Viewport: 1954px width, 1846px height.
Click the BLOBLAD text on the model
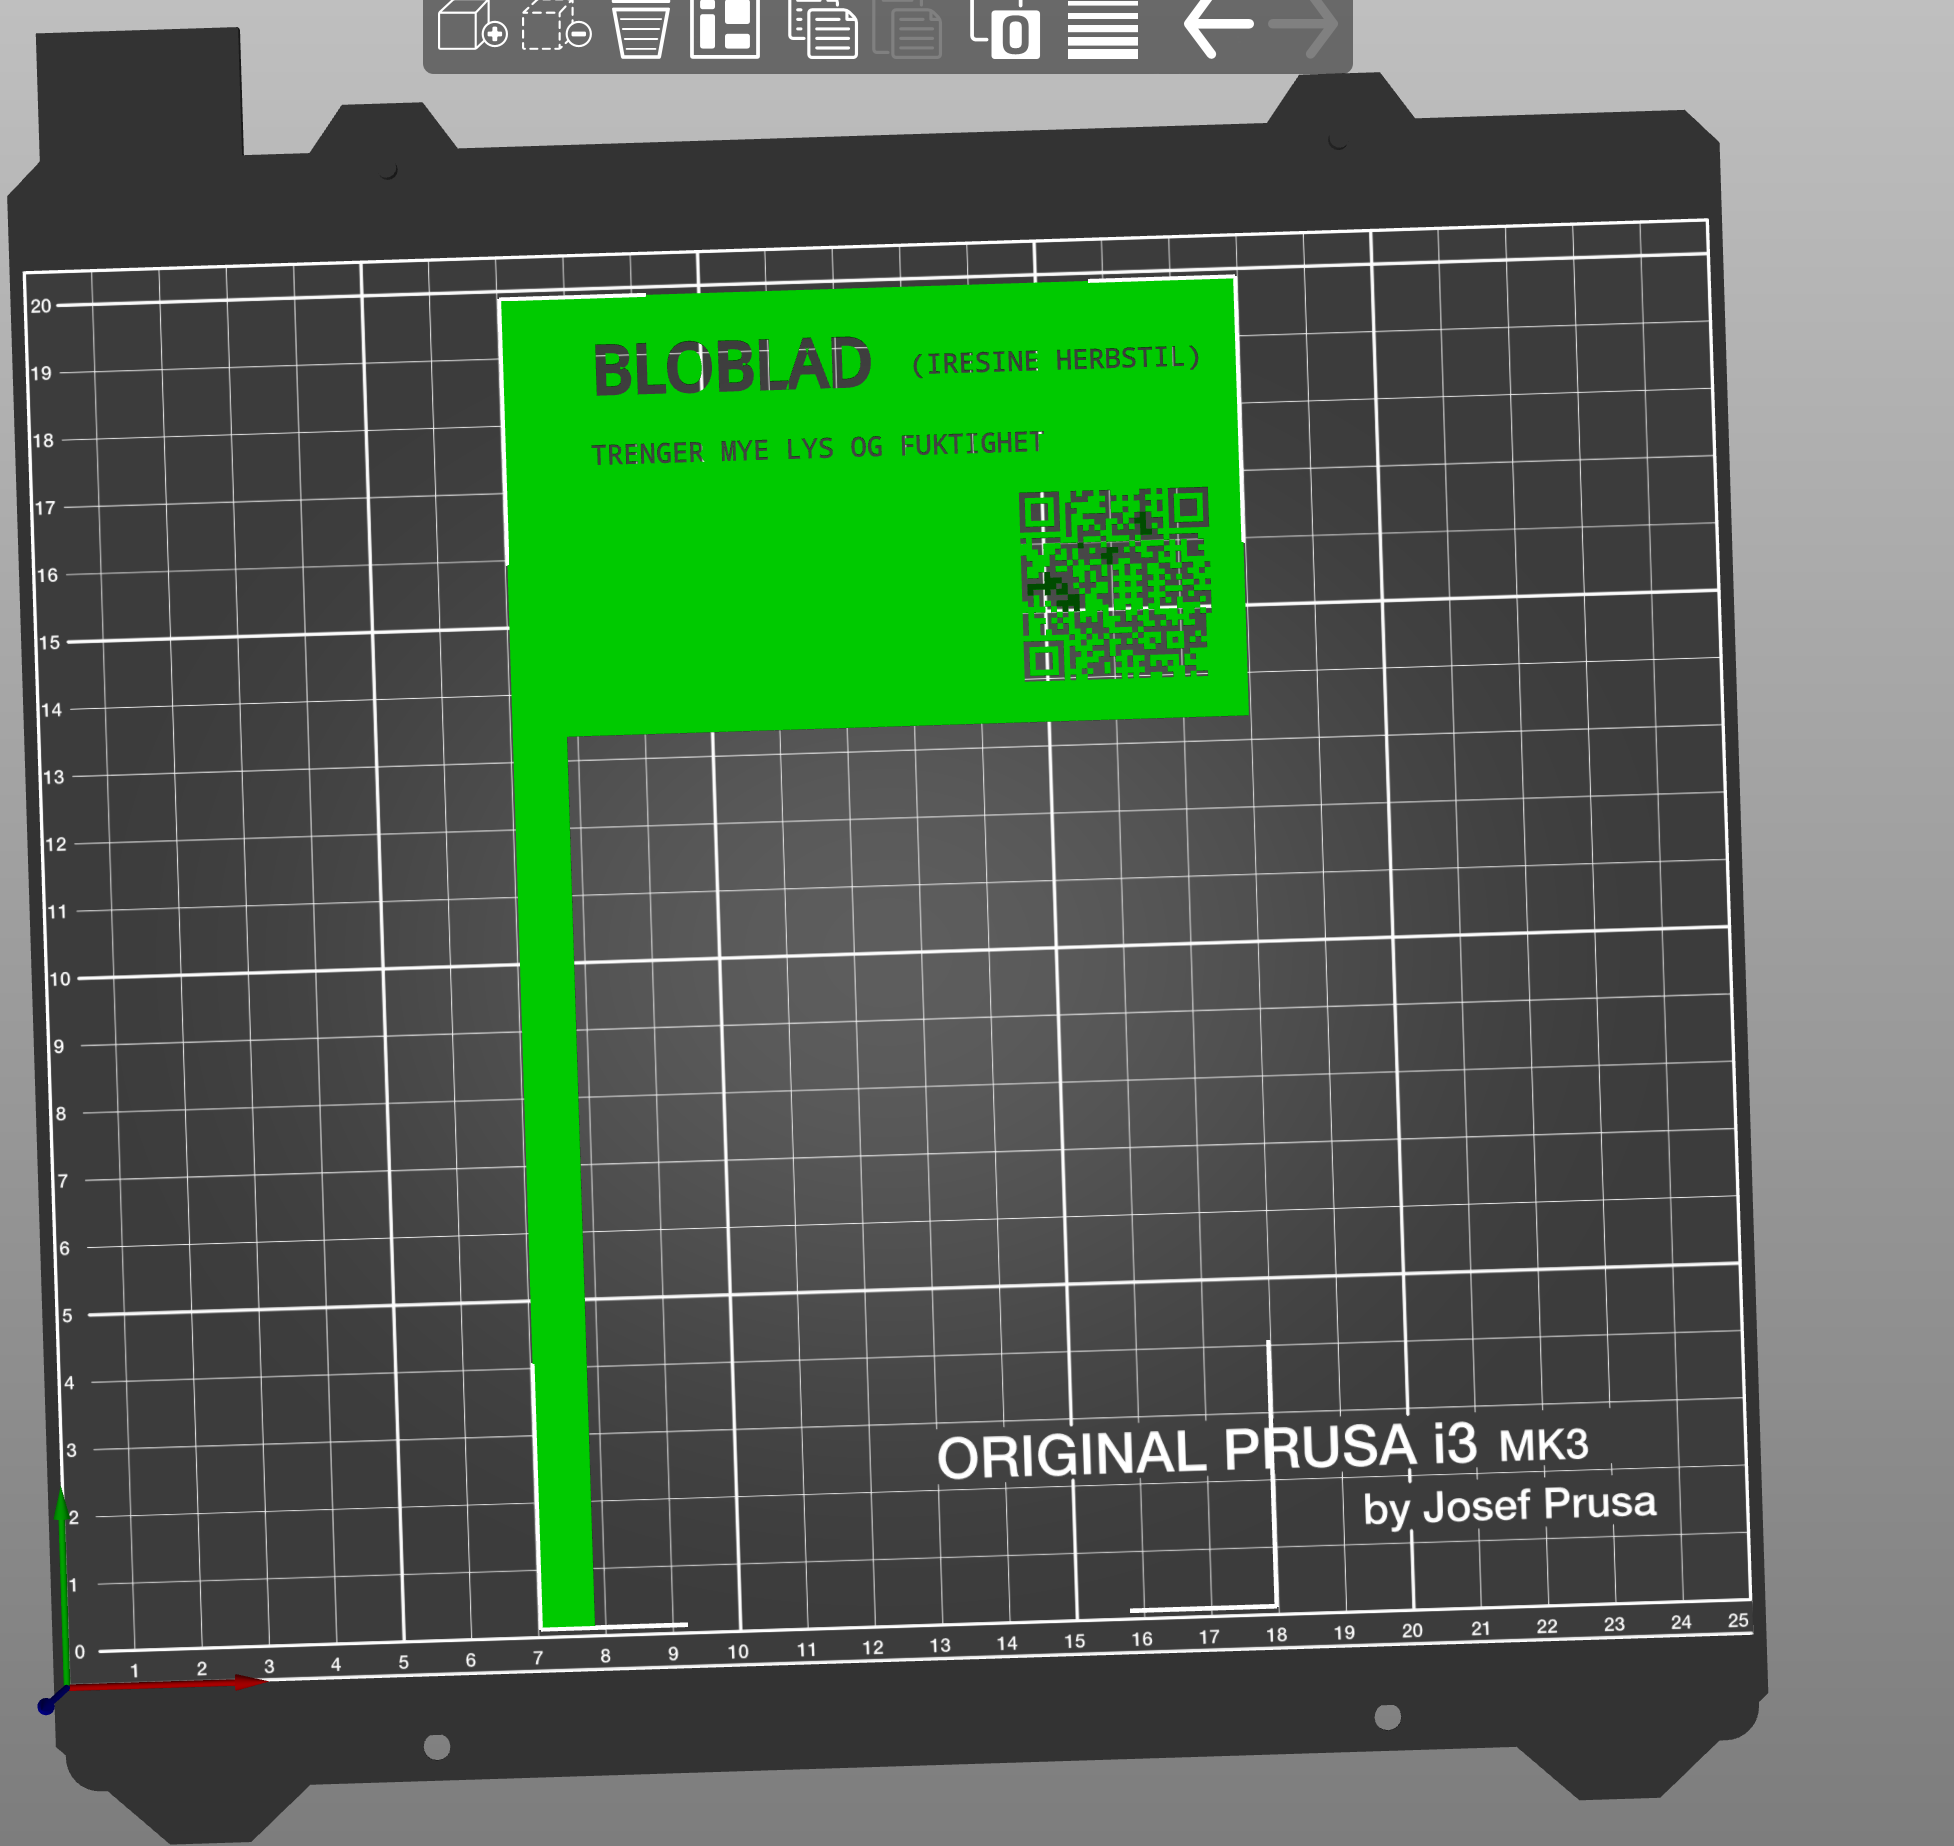[731, 367]
